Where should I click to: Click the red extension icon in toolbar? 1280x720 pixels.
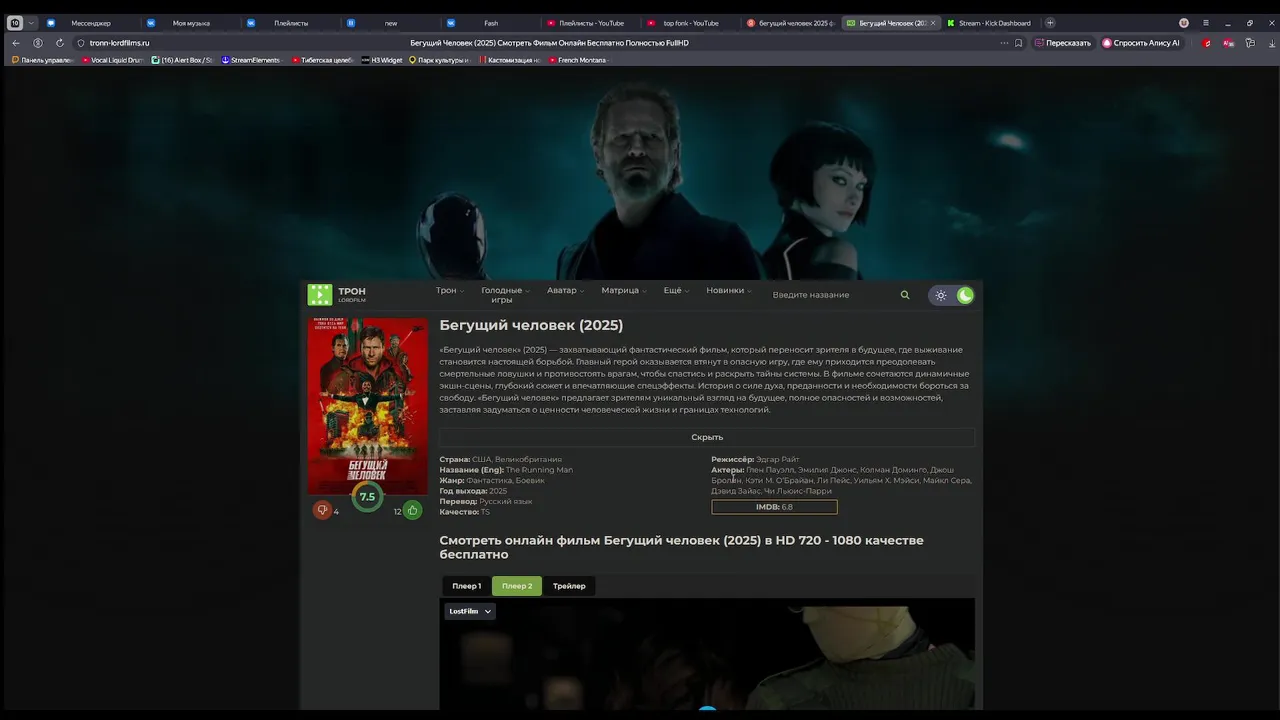[x=1207, y=43]
